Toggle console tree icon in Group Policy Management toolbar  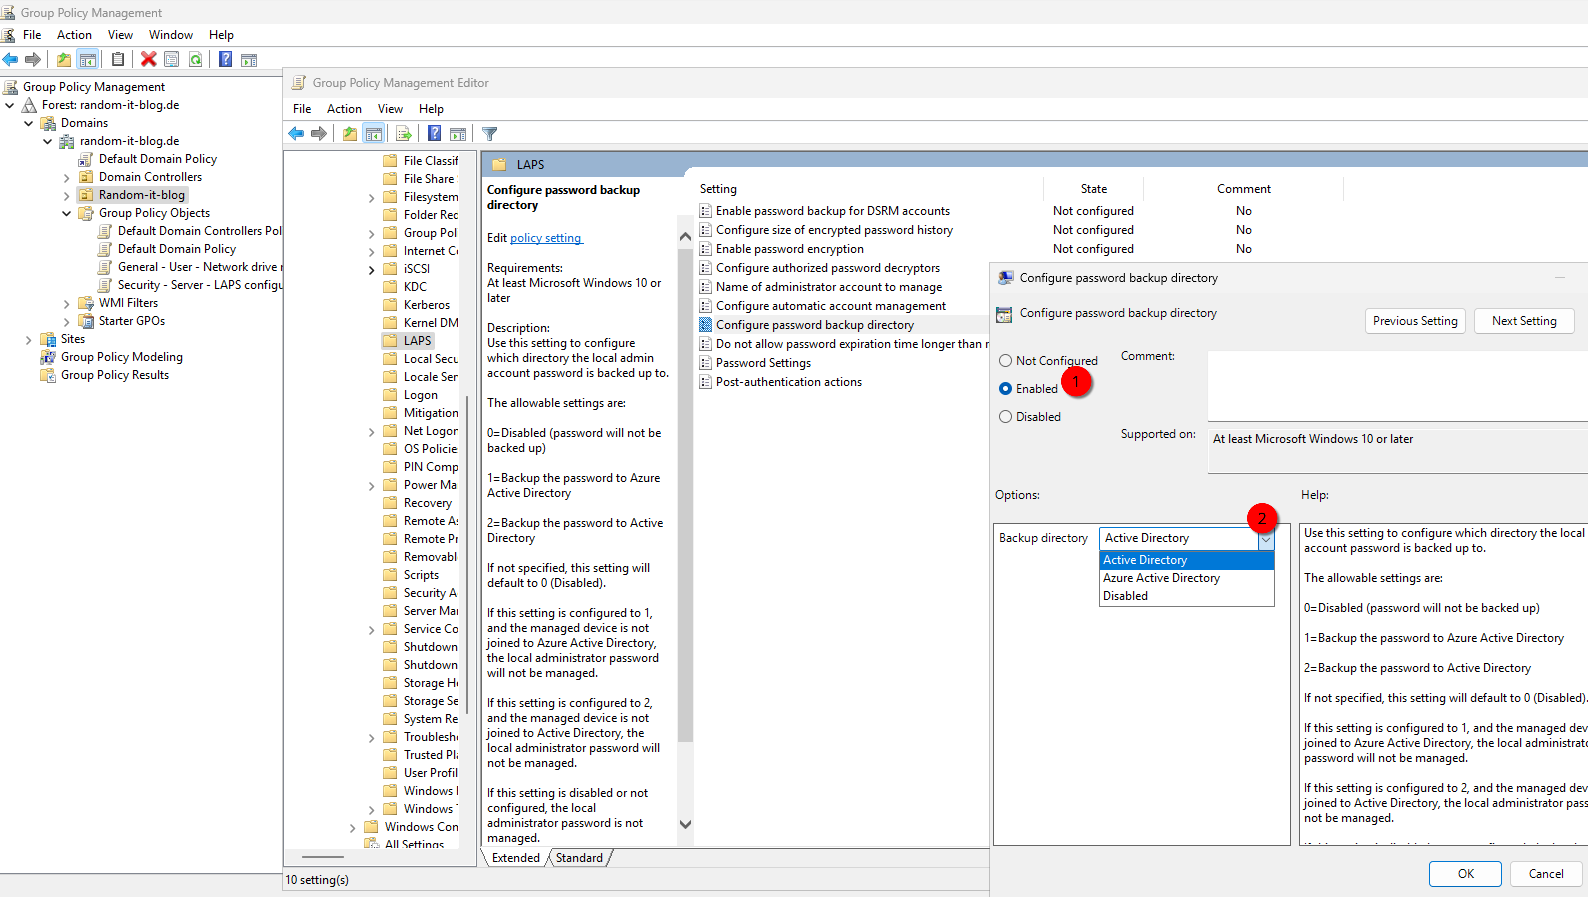88,59
